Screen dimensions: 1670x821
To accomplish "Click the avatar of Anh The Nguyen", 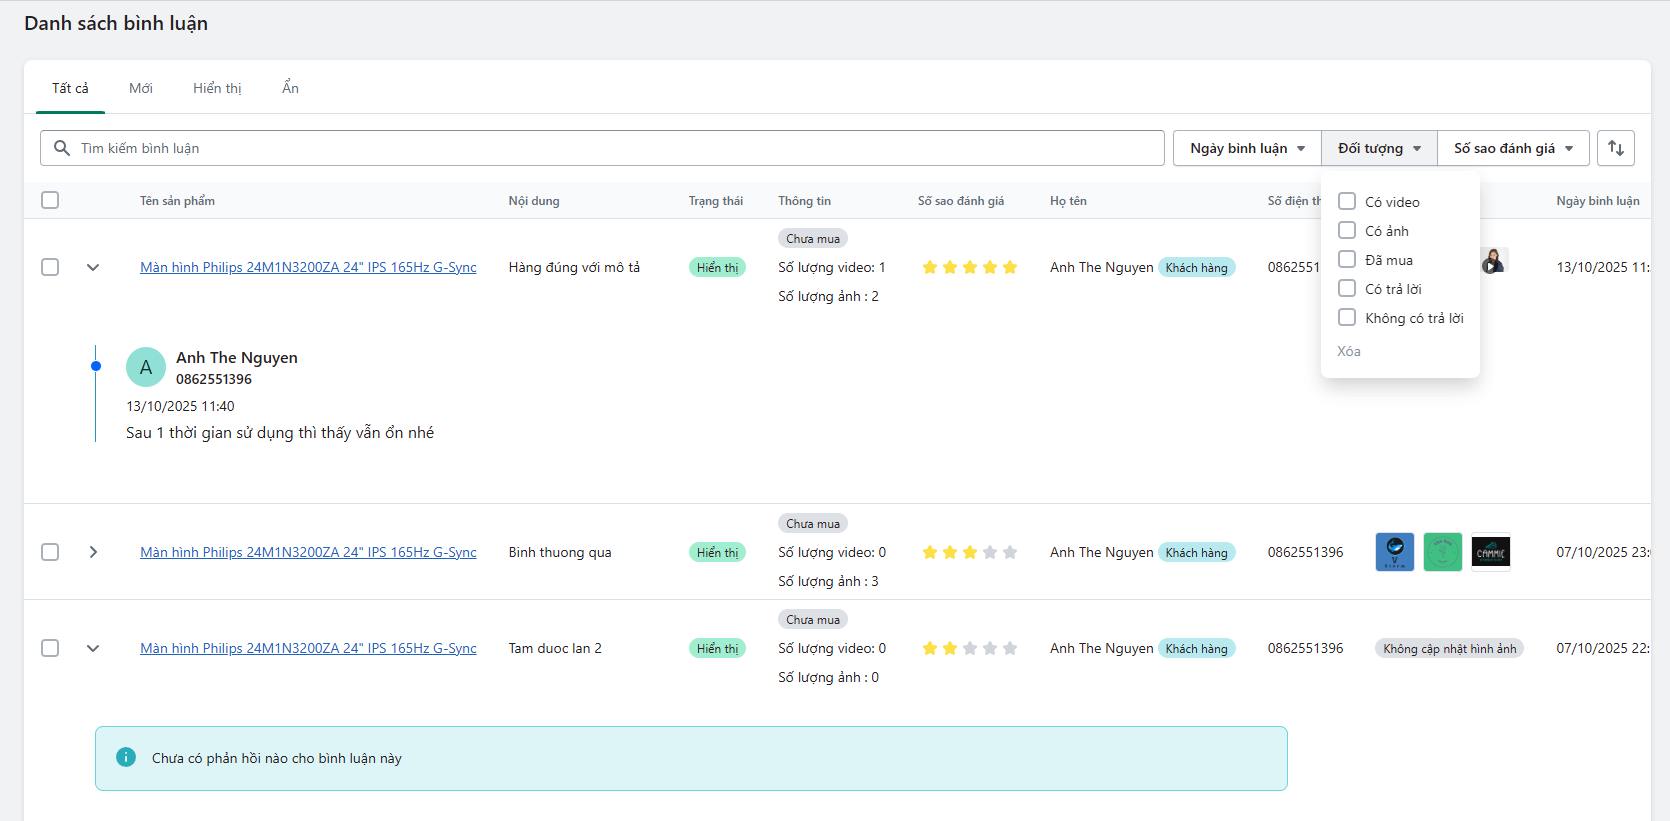I will coord(146,367).
